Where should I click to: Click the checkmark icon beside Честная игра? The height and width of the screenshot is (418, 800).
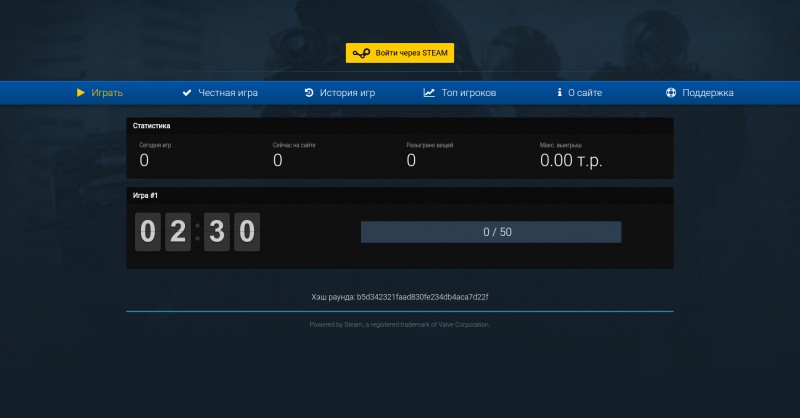click(187, 92)
